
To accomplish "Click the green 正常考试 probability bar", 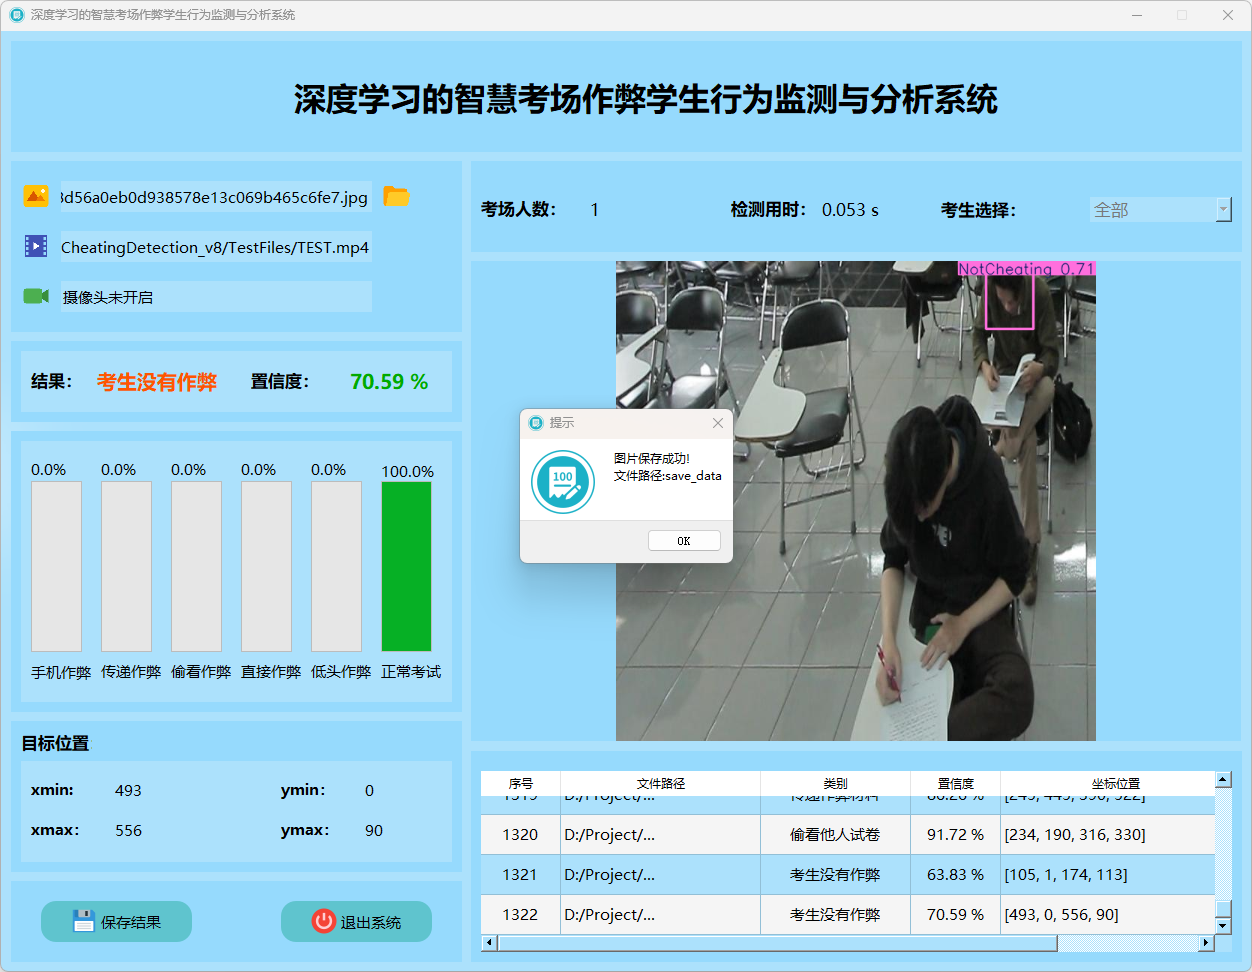I will click(406, 566).
